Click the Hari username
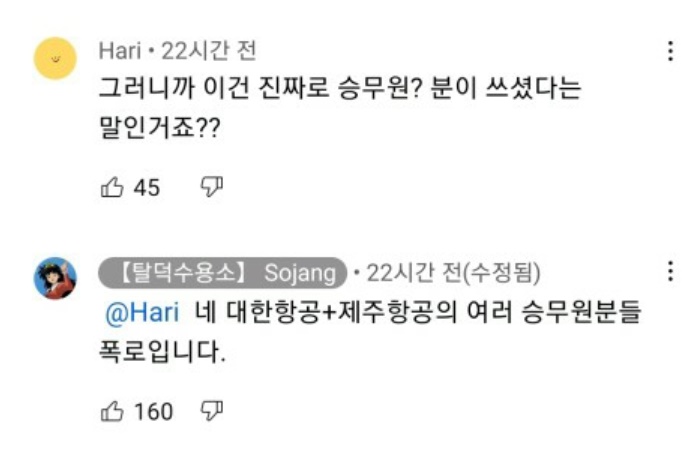Viewport: 689px width, 449px height. pos(120,50)
